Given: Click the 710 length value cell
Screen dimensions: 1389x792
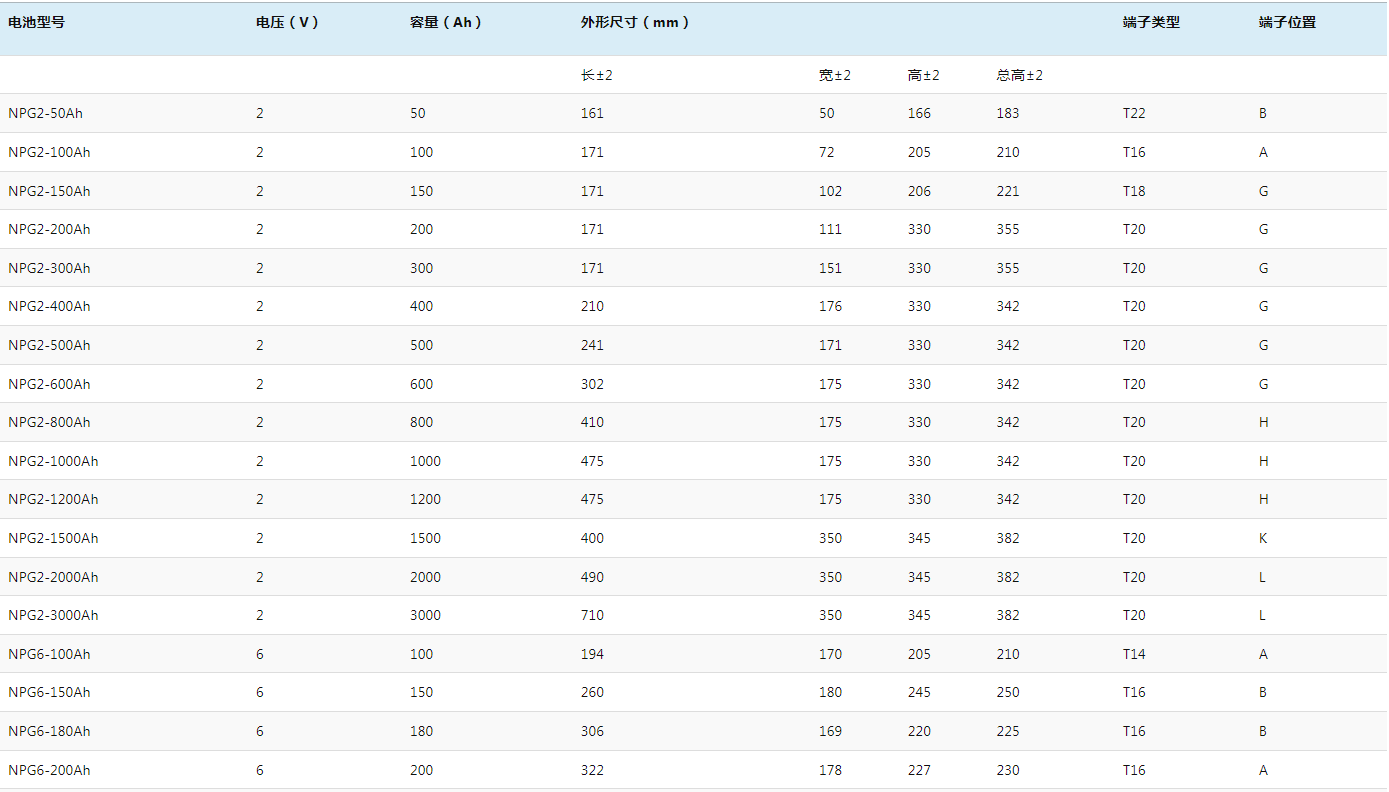Looking at the screenshot, I should point(592,615).
